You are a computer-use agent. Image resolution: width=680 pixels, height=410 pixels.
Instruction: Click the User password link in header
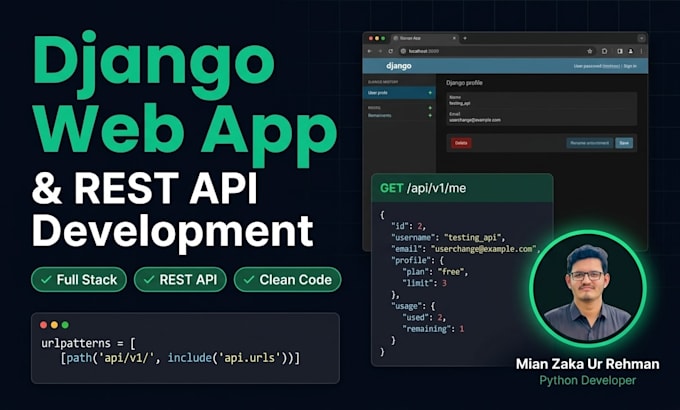[596, 66]
